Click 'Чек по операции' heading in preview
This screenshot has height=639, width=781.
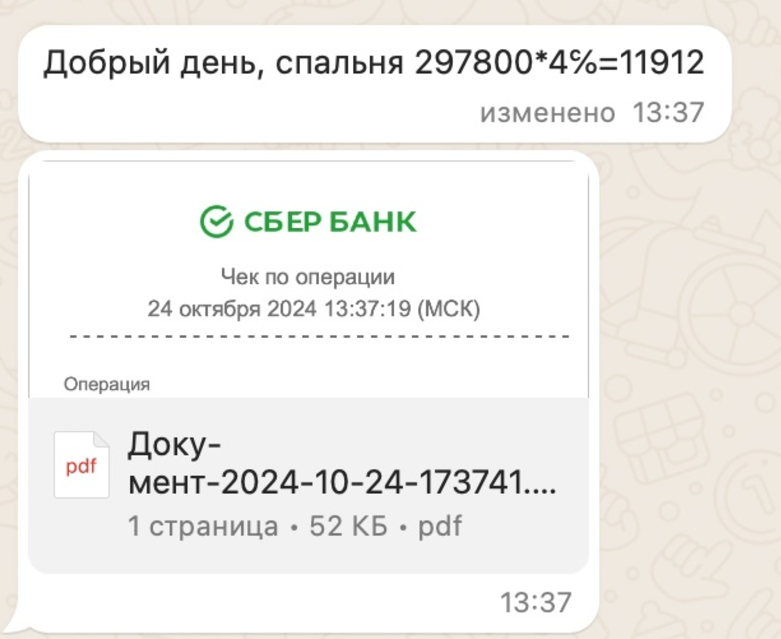[x=308, y=276]
